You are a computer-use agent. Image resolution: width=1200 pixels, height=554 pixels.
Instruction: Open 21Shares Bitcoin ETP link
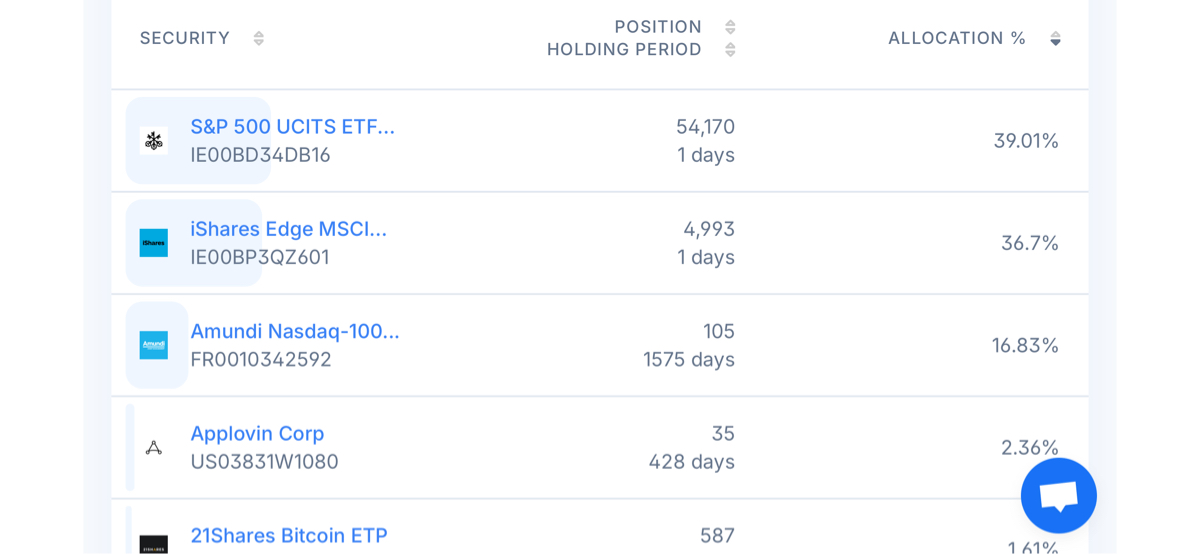[x=288, y=535]
